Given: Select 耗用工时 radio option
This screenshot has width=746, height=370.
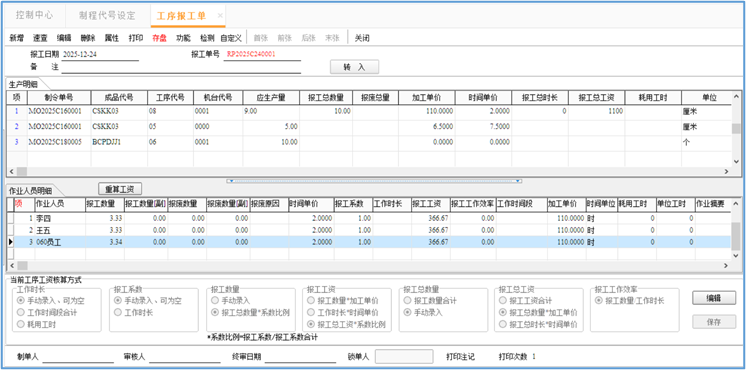Looking at the screenshot, I should coord(37,325).
